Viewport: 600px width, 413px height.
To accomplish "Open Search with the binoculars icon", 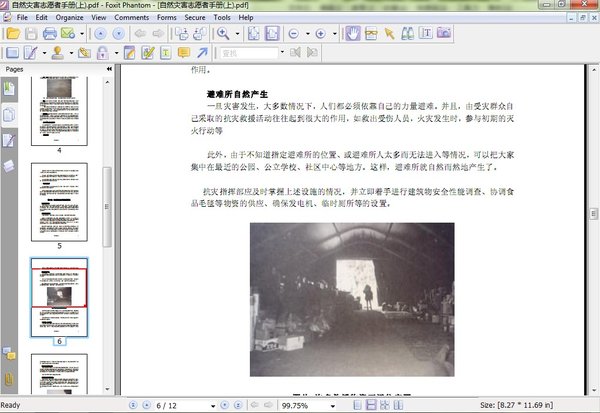I will tap(408, 34).
